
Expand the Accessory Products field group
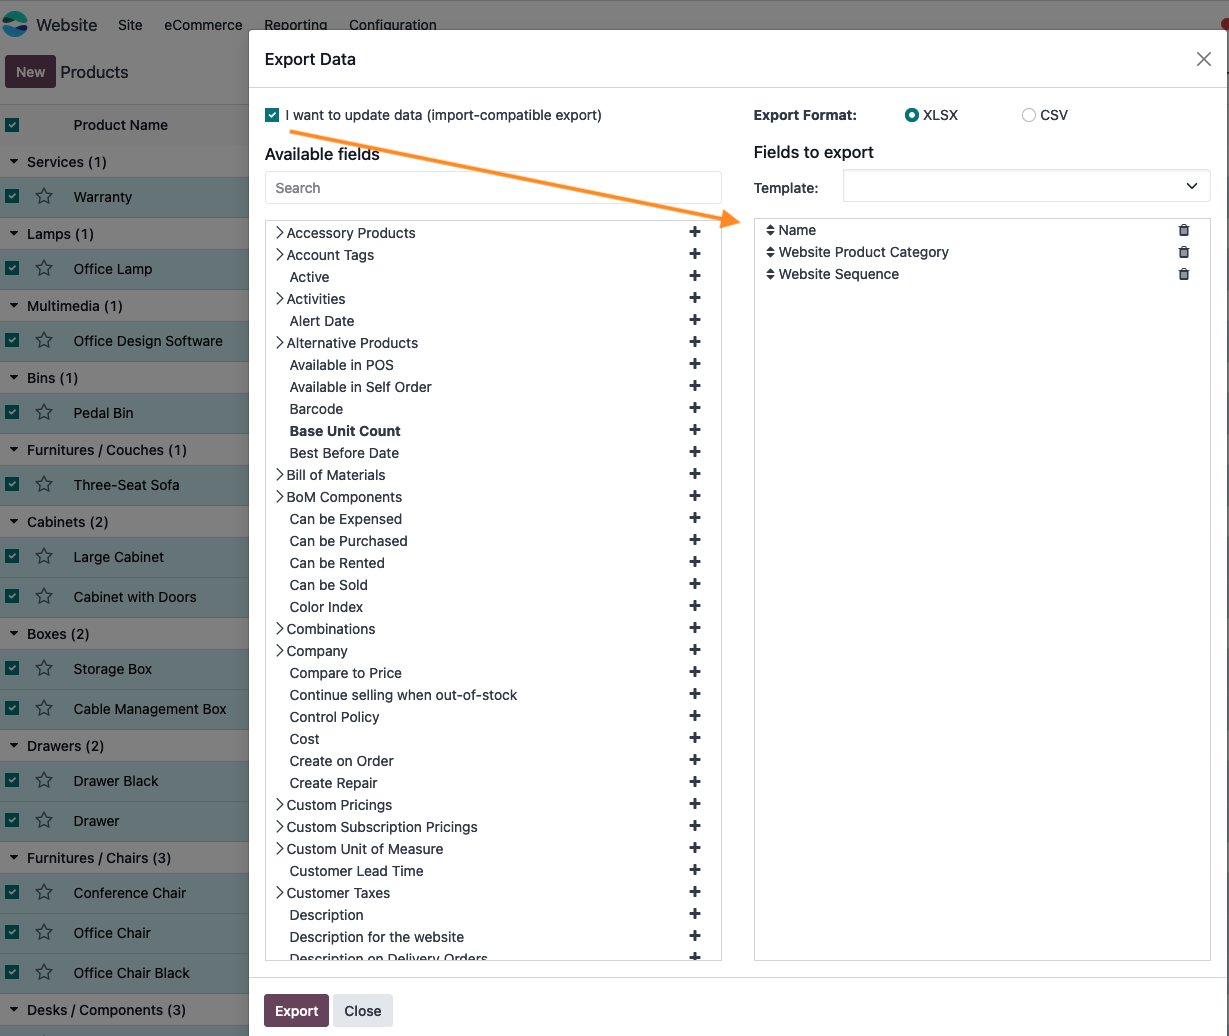click(x=280, y=233)
